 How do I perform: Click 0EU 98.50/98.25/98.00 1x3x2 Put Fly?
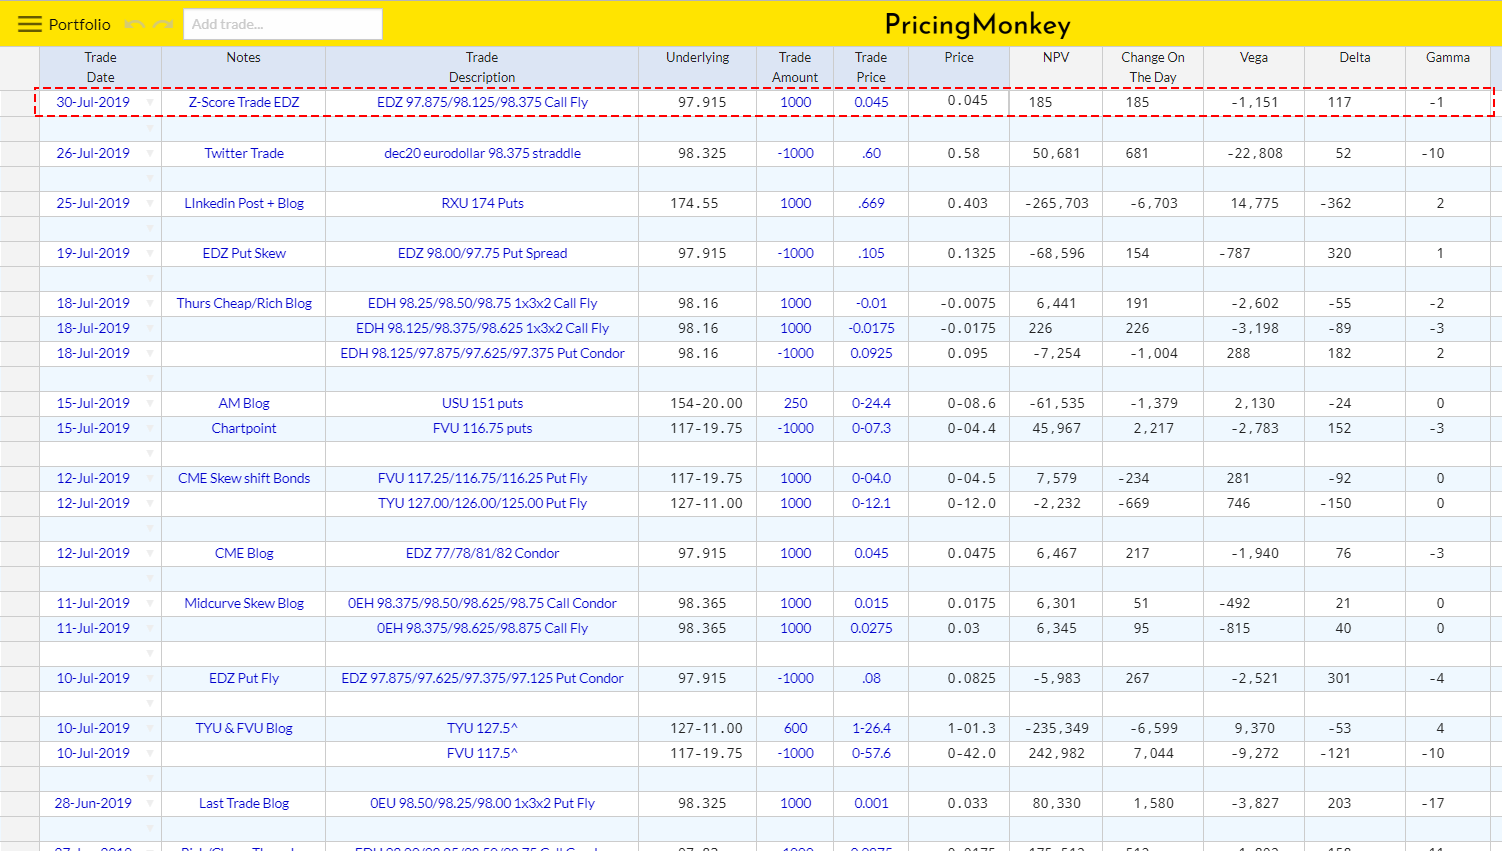click(x=482, y=803)
